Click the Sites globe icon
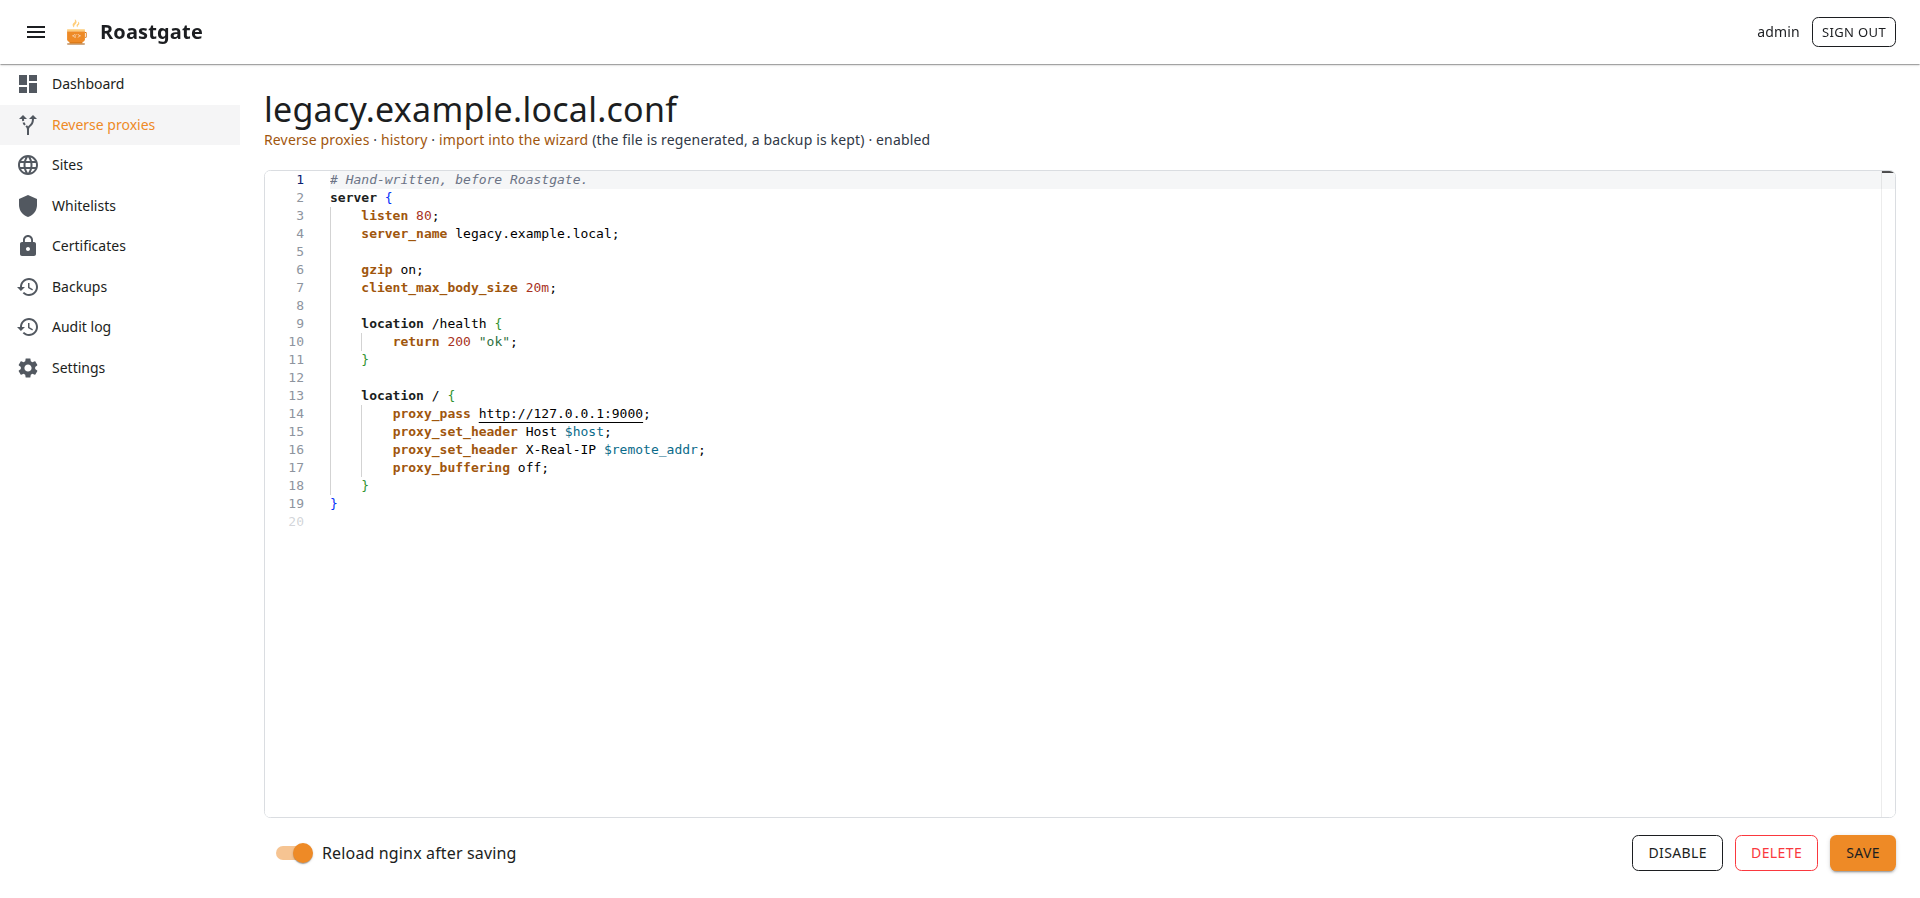1920x898 pixels. 28,165
